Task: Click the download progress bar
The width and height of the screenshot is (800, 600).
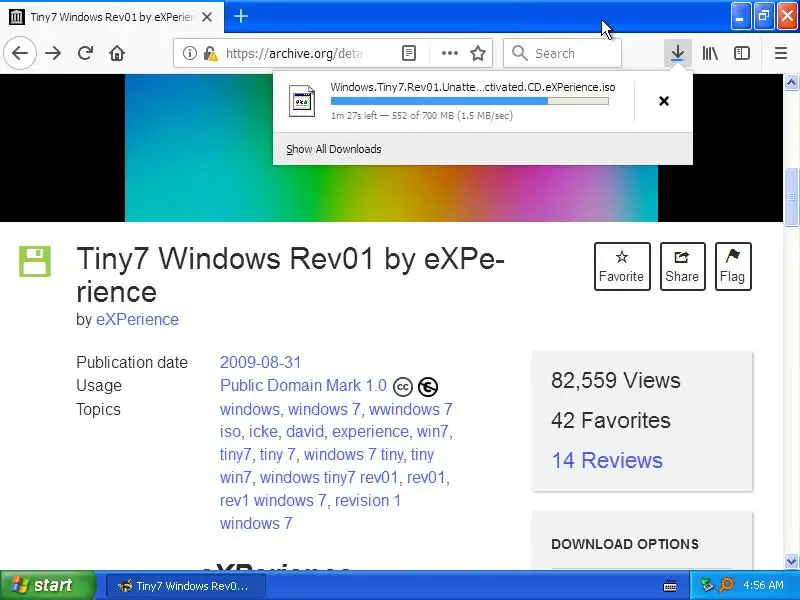Action: [469, 101]
